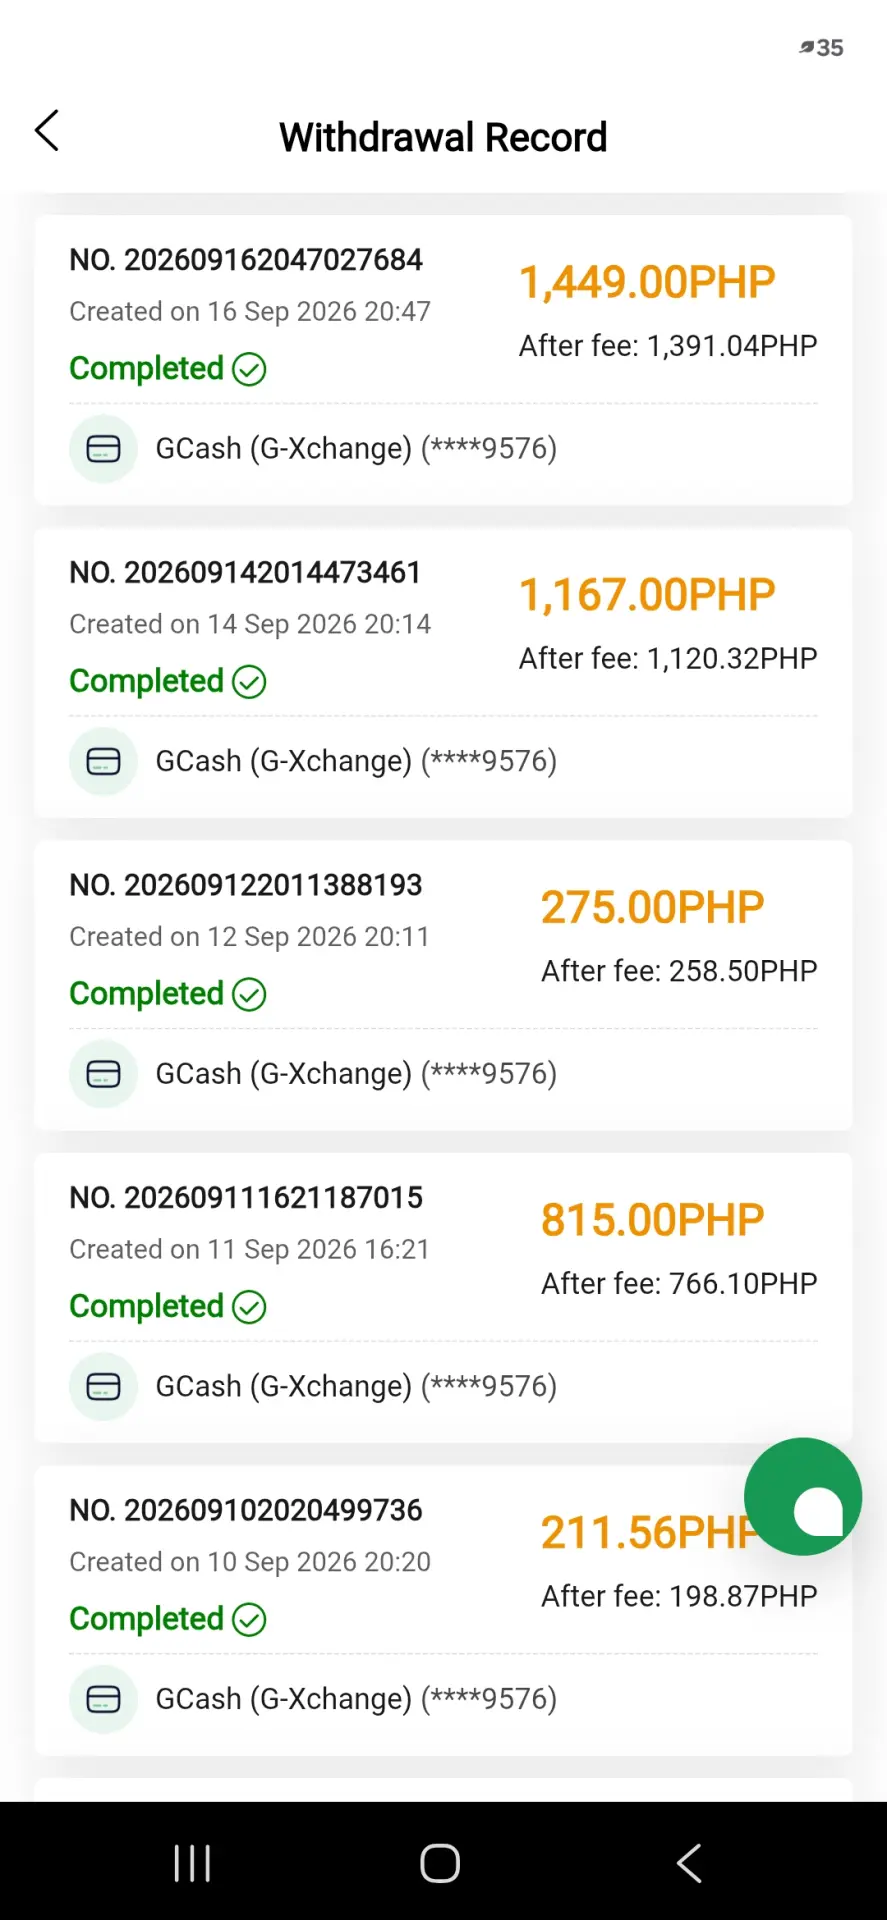Tap card icon for the 16 Sep withdrawal
The height and width of the screenshot is (1920, 887).
click(x=103, y=449)
